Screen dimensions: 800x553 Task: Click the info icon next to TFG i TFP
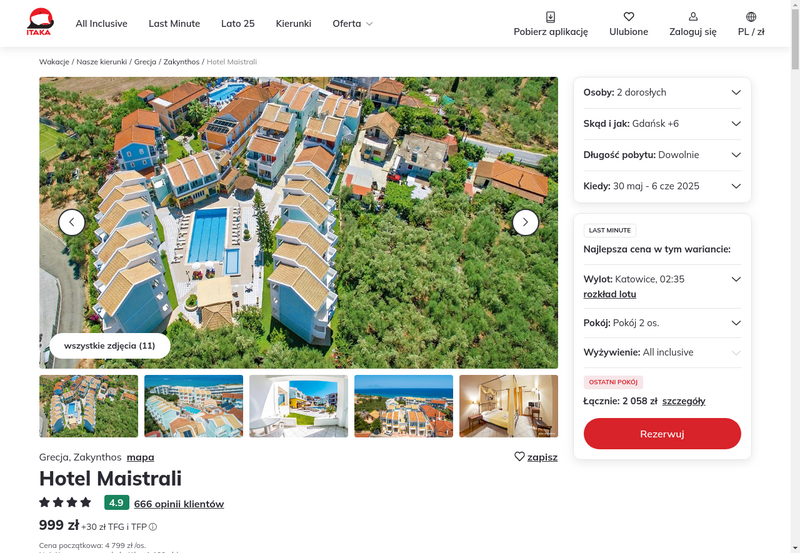(153, 527)
